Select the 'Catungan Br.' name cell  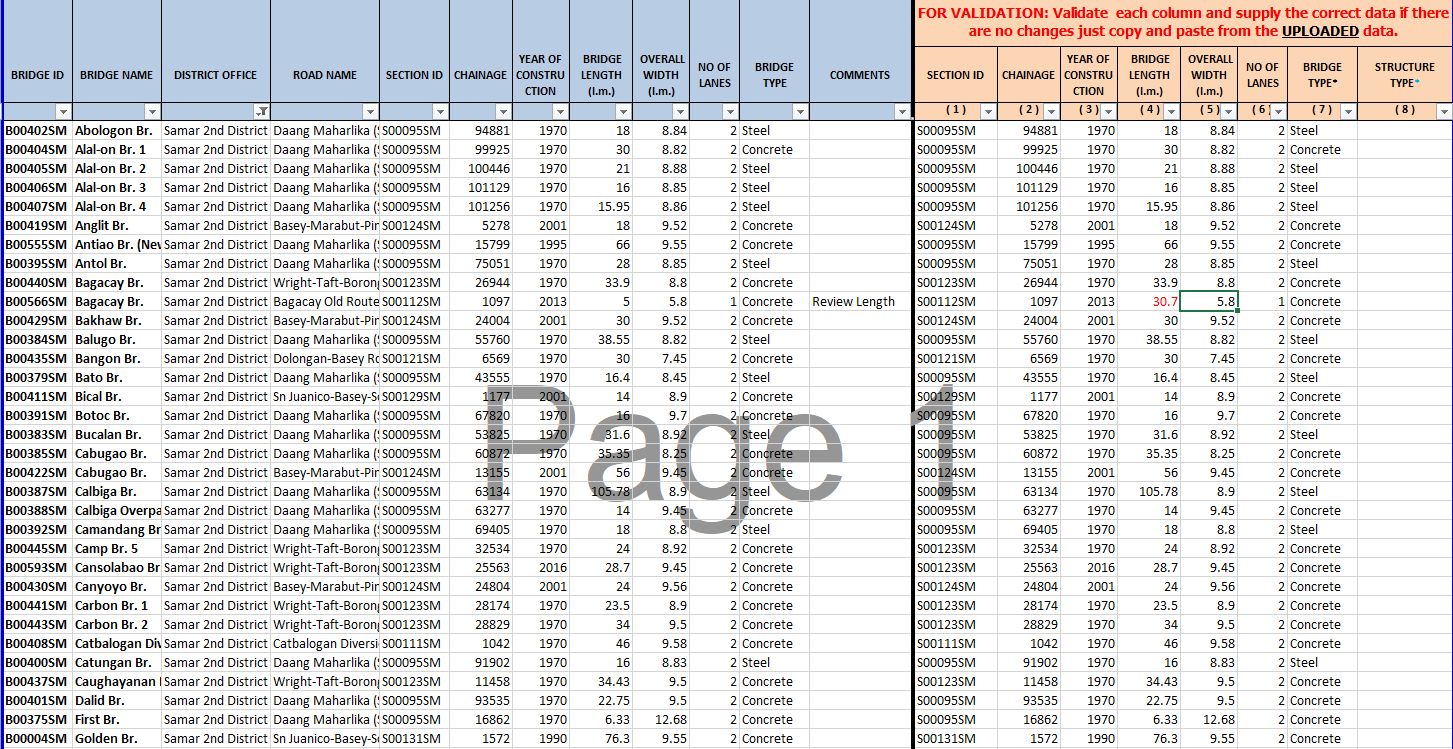coord(117,663)
